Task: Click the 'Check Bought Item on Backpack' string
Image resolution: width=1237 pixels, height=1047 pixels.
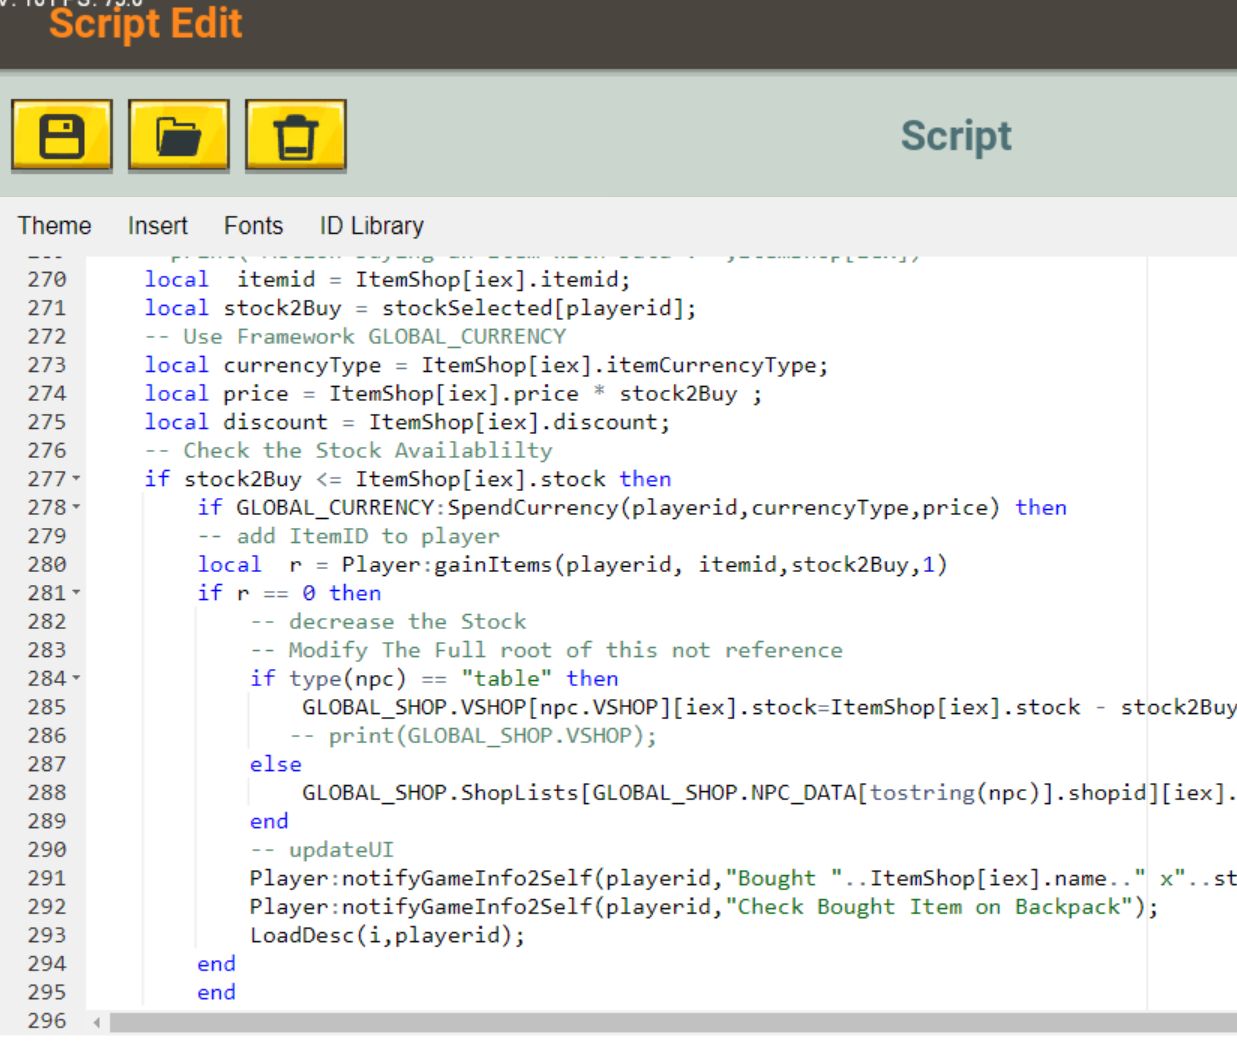Action: click(x=935, y=907)
